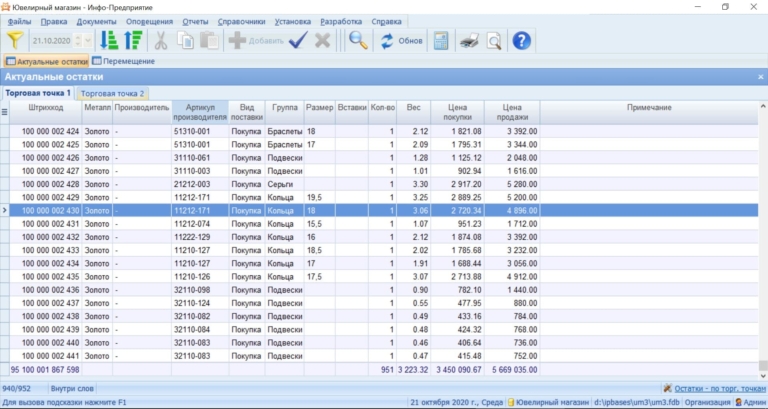This screenshot has width=768, height=409.
Task: Click the printer icon
Action: coord(469,41)
